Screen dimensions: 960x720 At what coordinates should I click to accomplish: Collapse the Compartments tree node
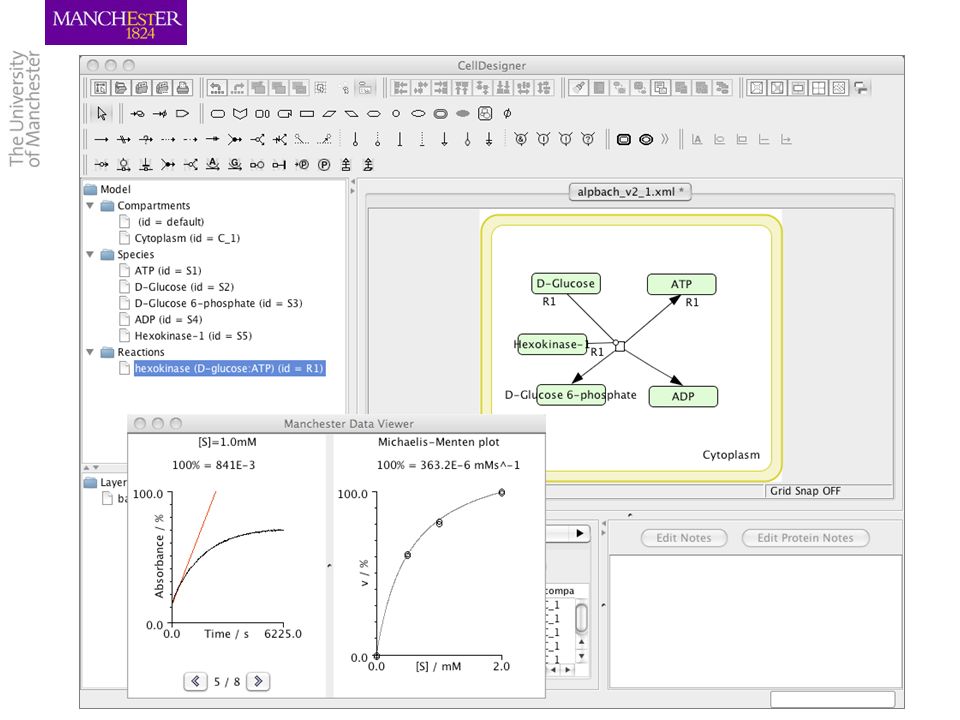click(90, 206)
